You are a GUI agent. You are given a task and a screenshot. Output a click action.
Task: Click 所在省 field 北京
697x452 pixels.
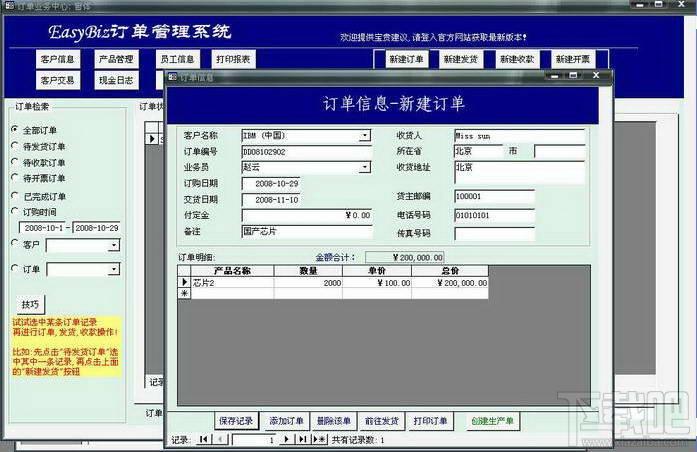click(x=478, y=151)
